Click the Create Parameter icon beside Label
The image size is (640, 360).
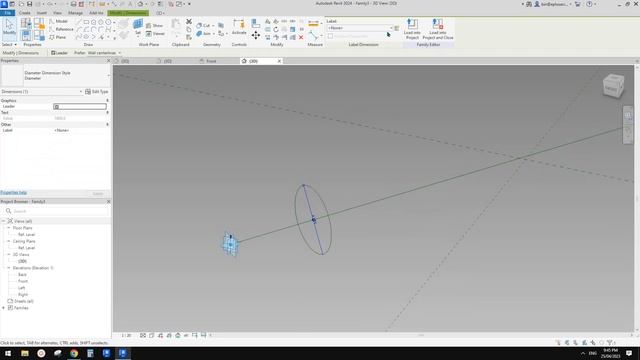pyautogui.click(x=396, y=28)
